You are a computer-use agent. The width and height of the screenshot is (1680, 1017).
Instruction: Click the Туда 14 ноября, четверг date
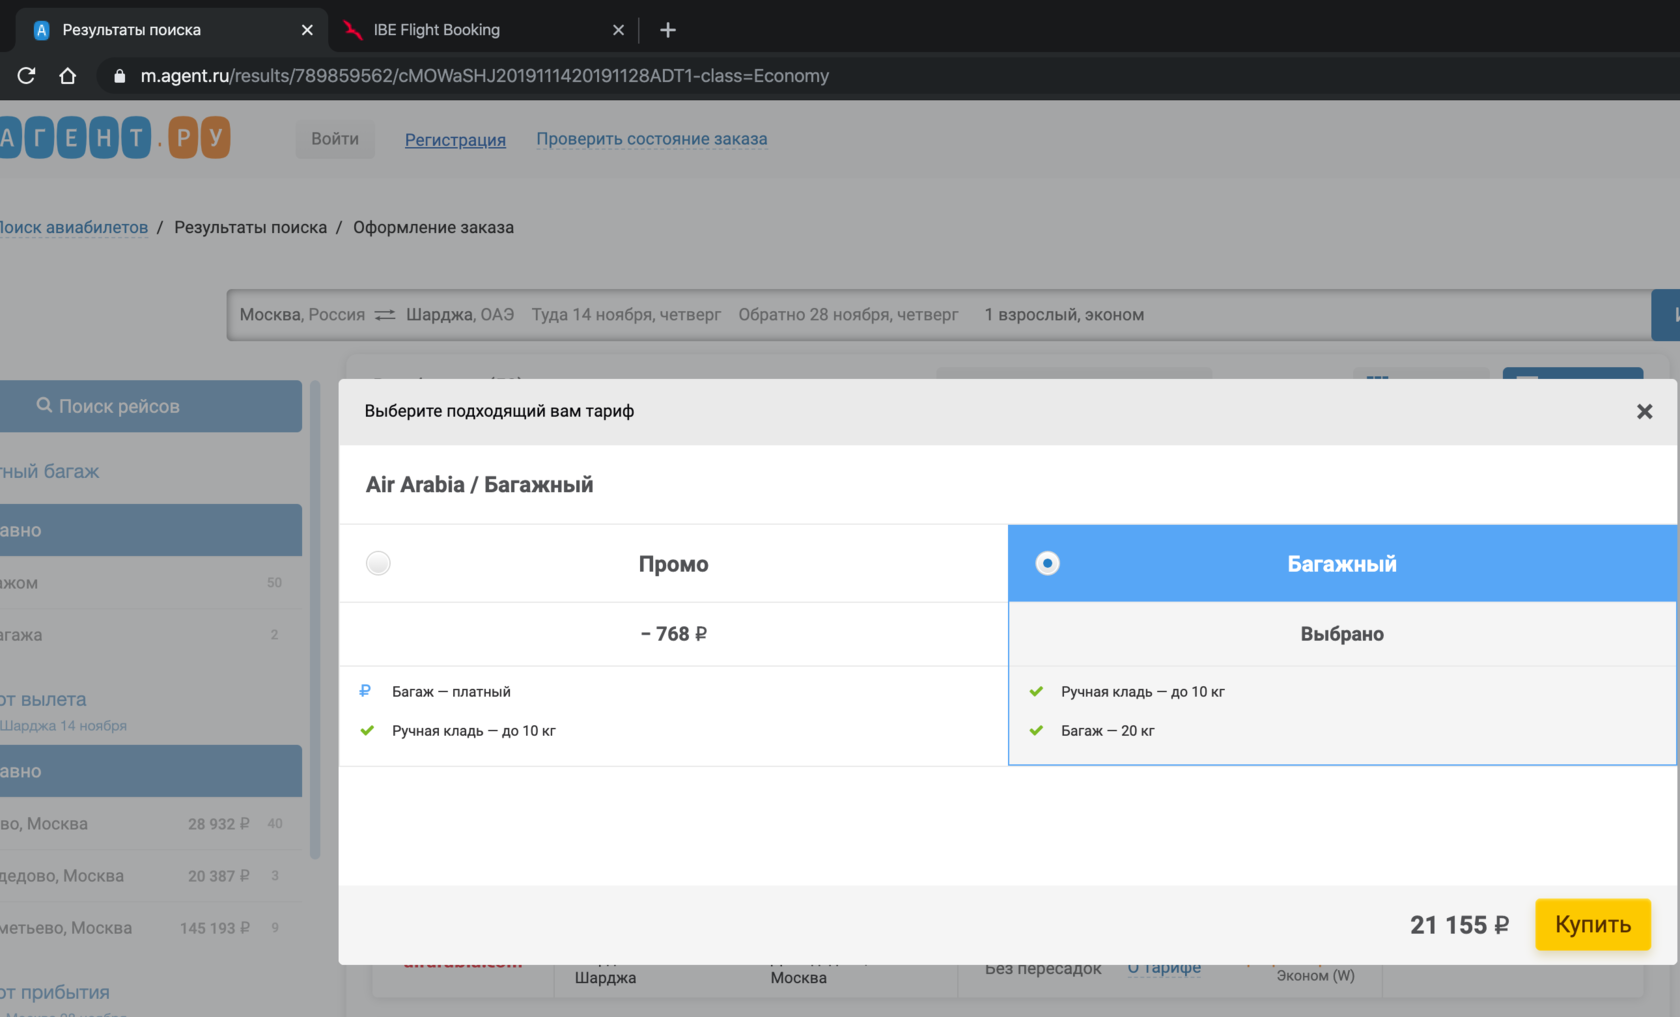[626, 315]
